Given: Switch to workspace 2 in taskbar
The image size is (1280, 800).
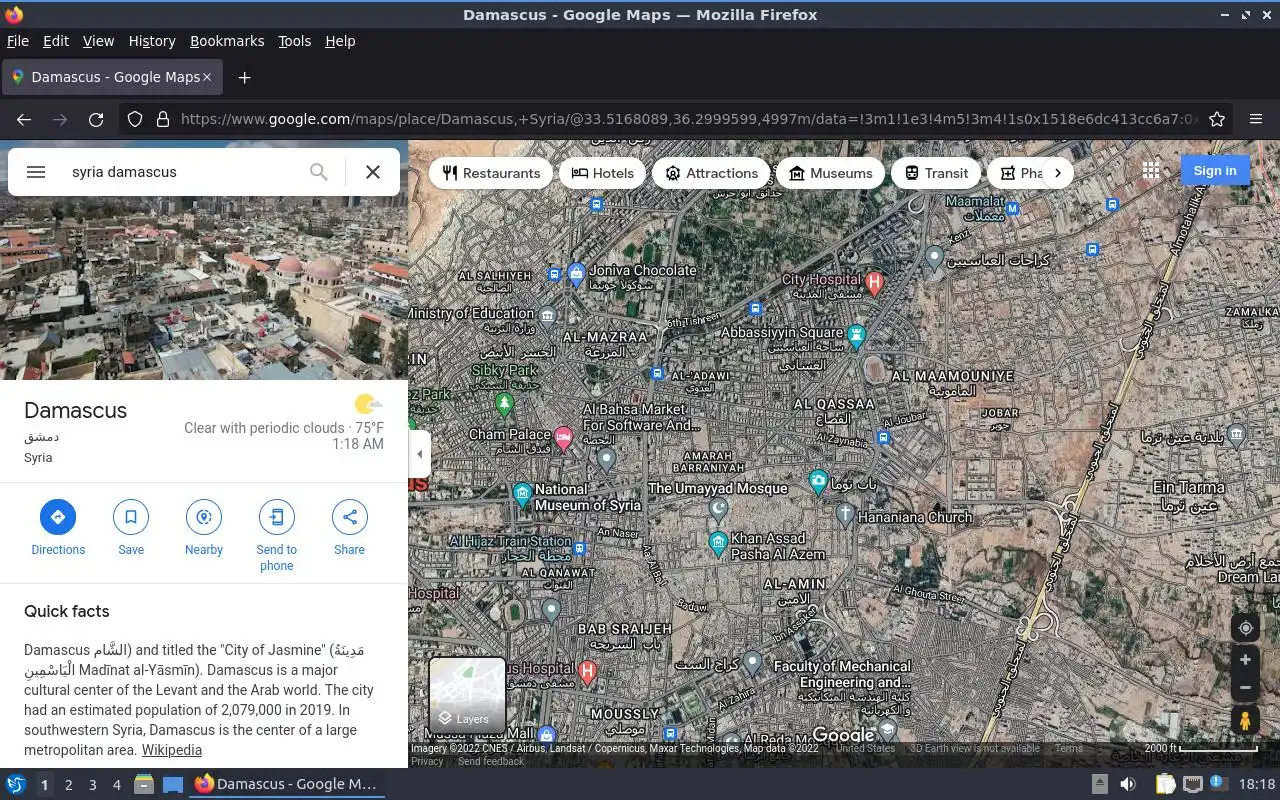Looking at the screenshot, I should [68, 785].
